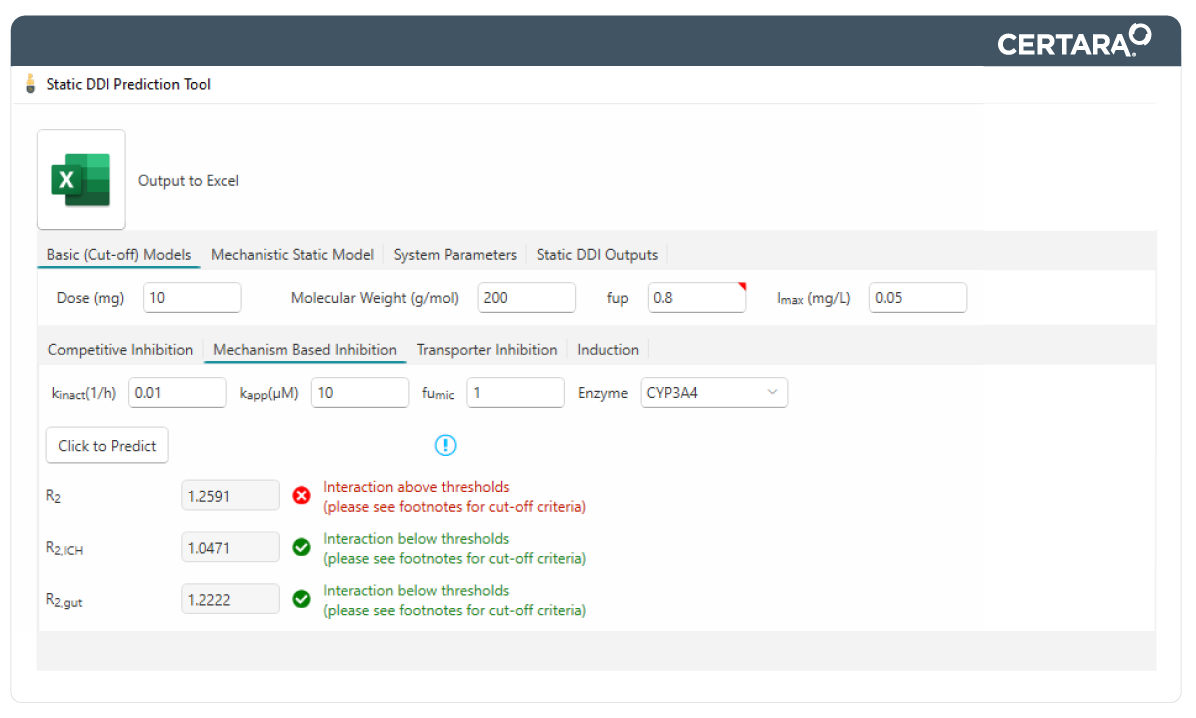The height and width of the screenshot is (718, 1196).
Task: Click the Excel export icon
Action: [81, 180]
